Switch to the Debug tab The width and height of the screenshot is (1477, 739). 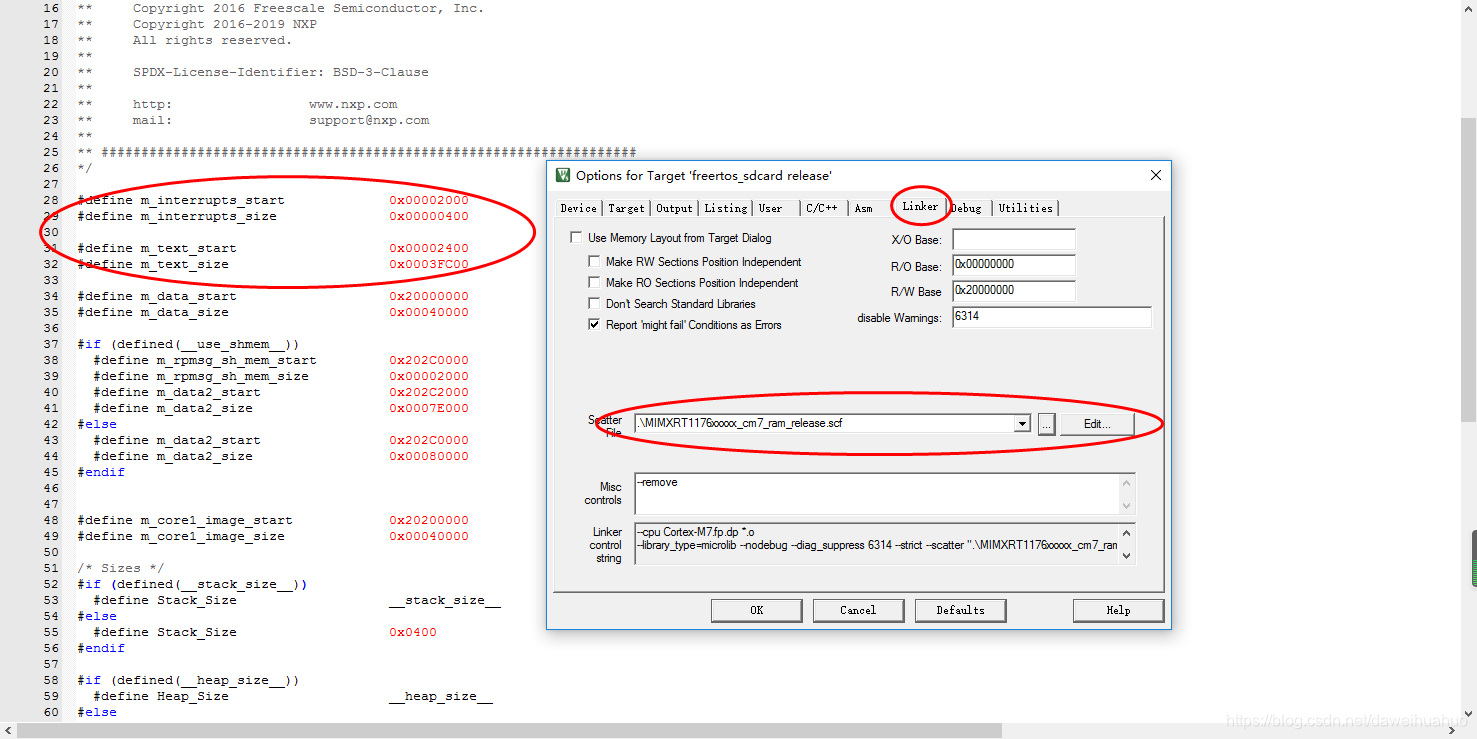(x=966, y=208)
